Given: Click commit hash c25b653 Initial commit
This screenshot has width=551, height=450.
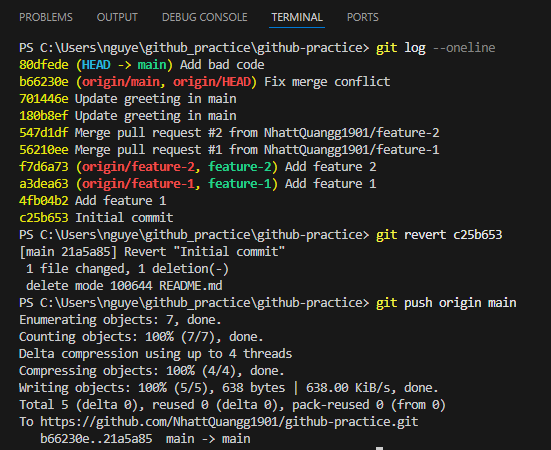Looking at the screenshot, I should click(x=44, y=218).
